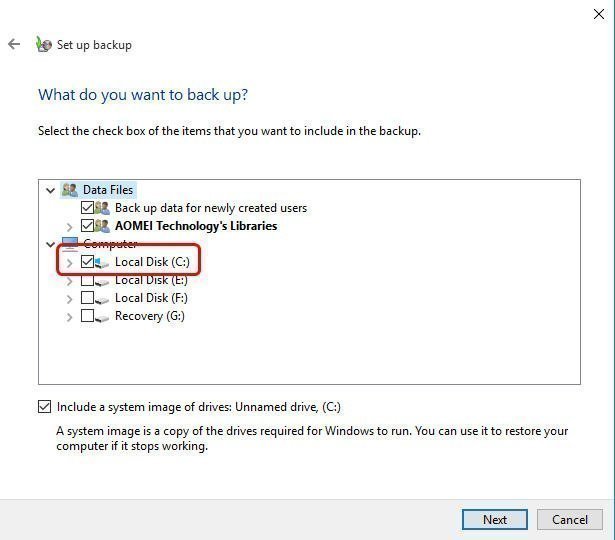This screenshot has height=540, width=615.
Task: Expand the Local Disk (C:) node
Action: coord(69,262)
